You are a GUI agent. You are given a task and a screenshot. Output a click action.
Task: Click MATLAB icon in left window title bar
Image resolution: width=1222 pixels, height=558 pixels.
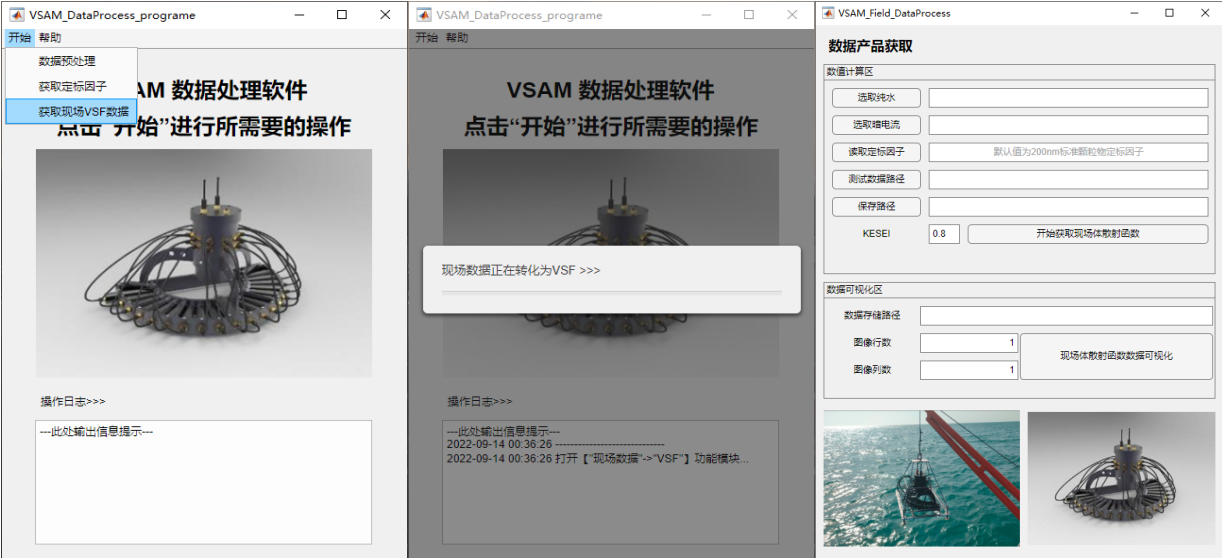[x=17, y=15]
